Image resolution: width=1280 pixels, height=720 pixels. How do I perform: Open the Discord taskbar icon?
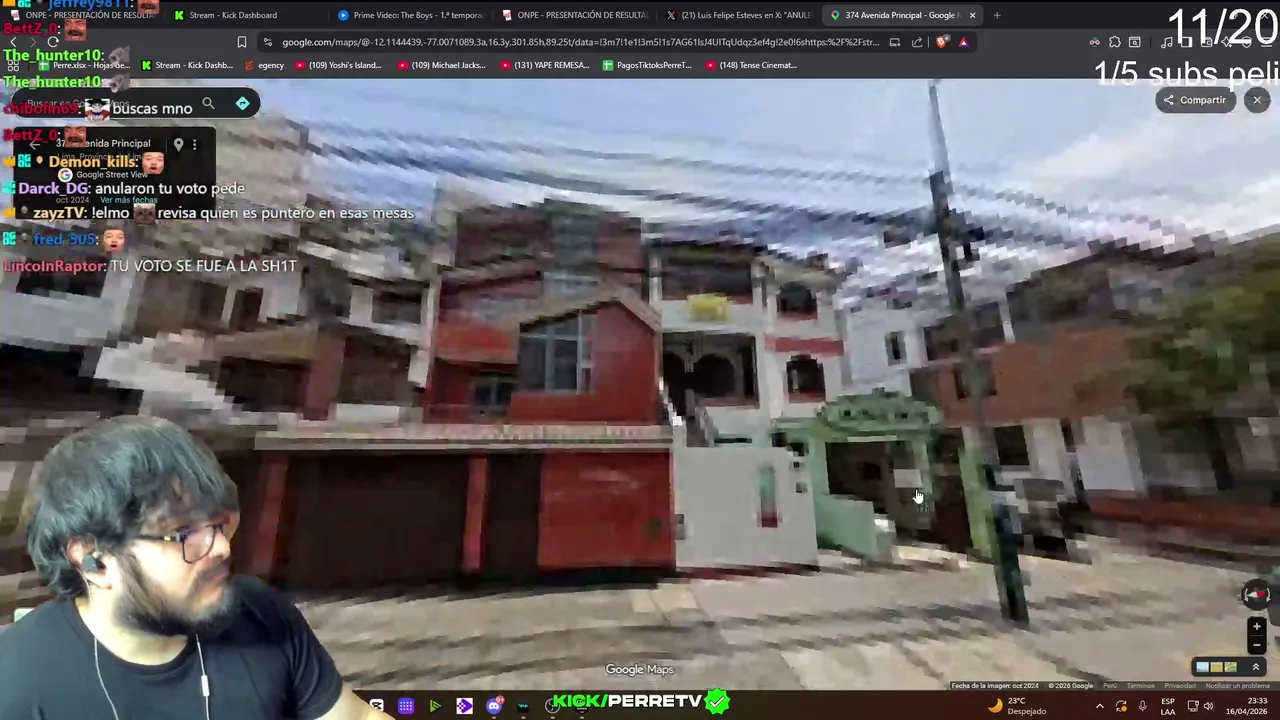click(x=494, y=706)
